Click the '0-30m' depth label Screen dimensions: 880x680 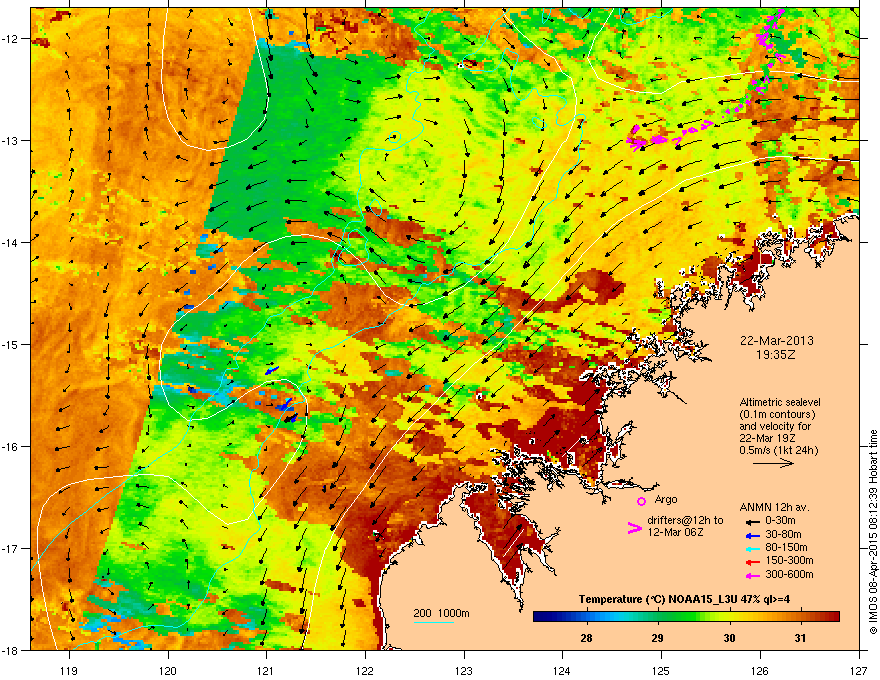click(x=780, y=521)
